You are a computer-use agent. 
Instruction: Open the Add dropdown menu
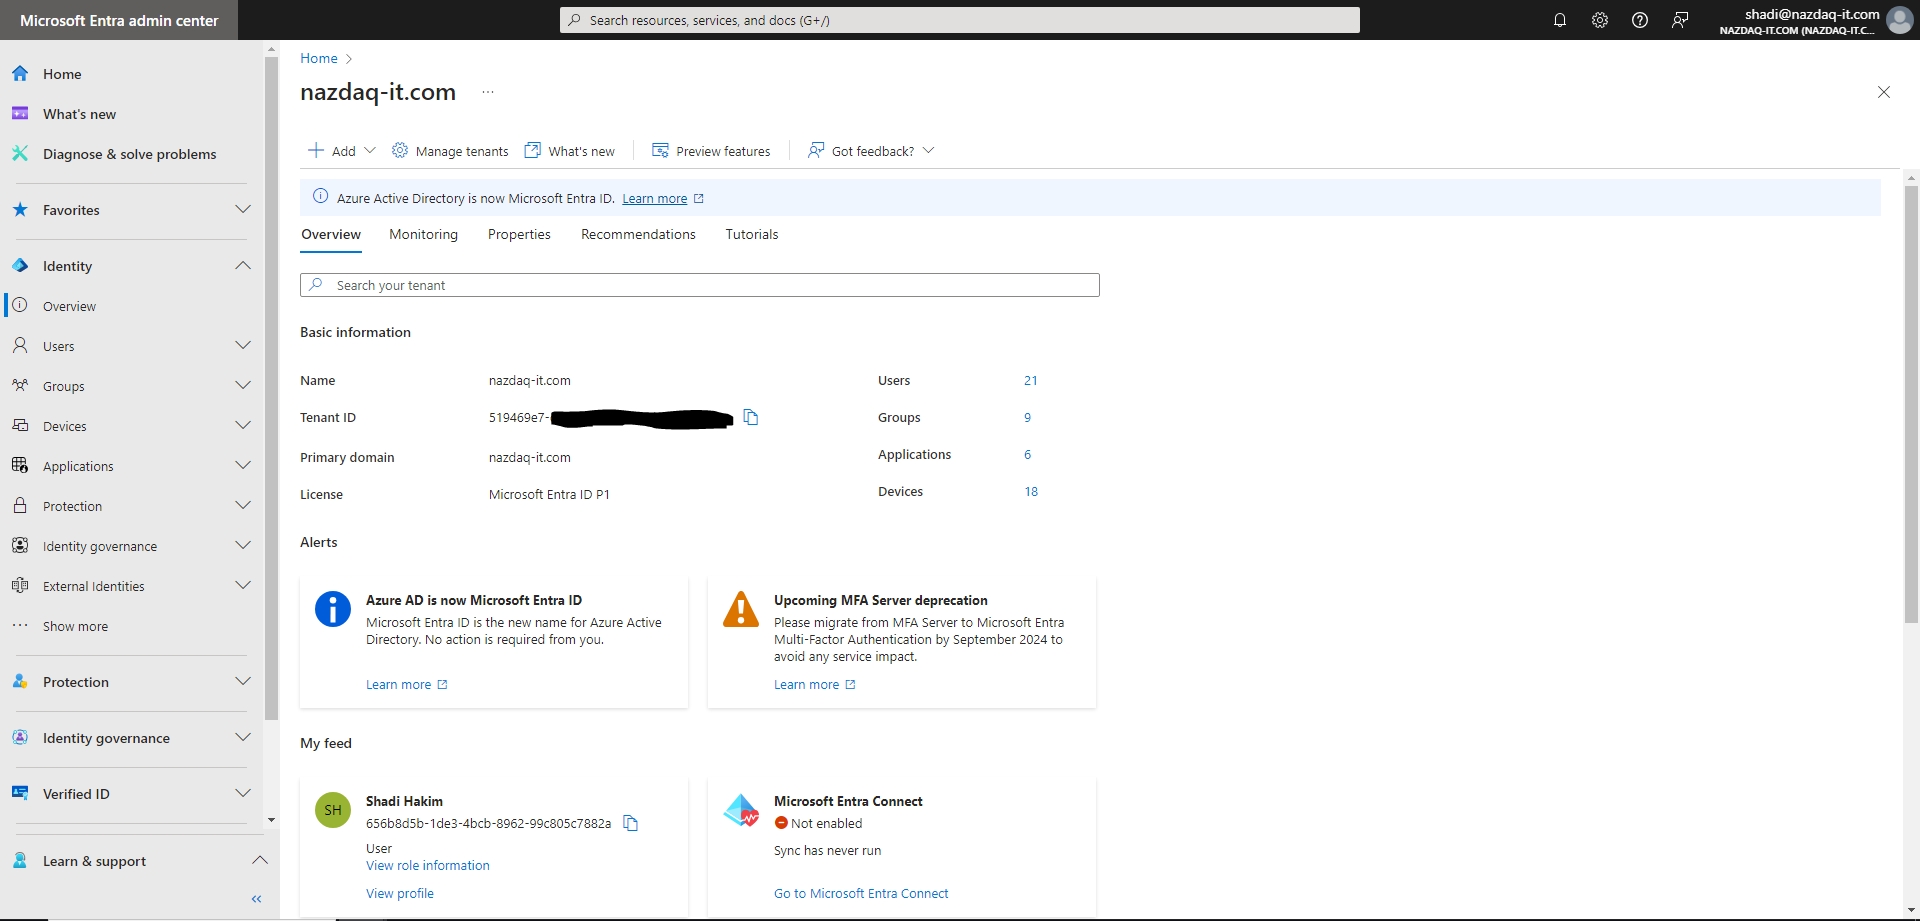(x=342, y=151)
